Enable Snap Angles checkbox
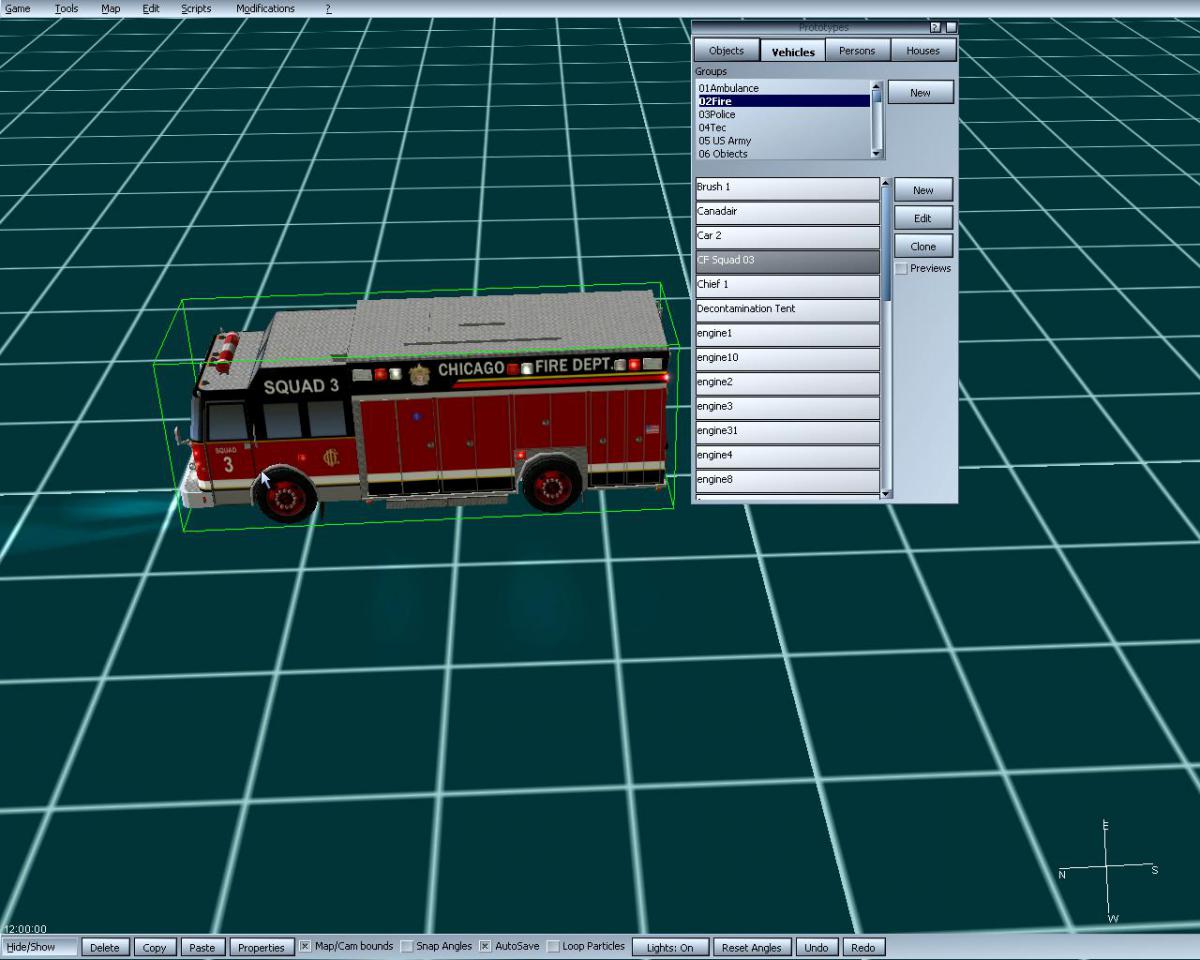Screen dimensions: 1200x960 tap(407, 946)
